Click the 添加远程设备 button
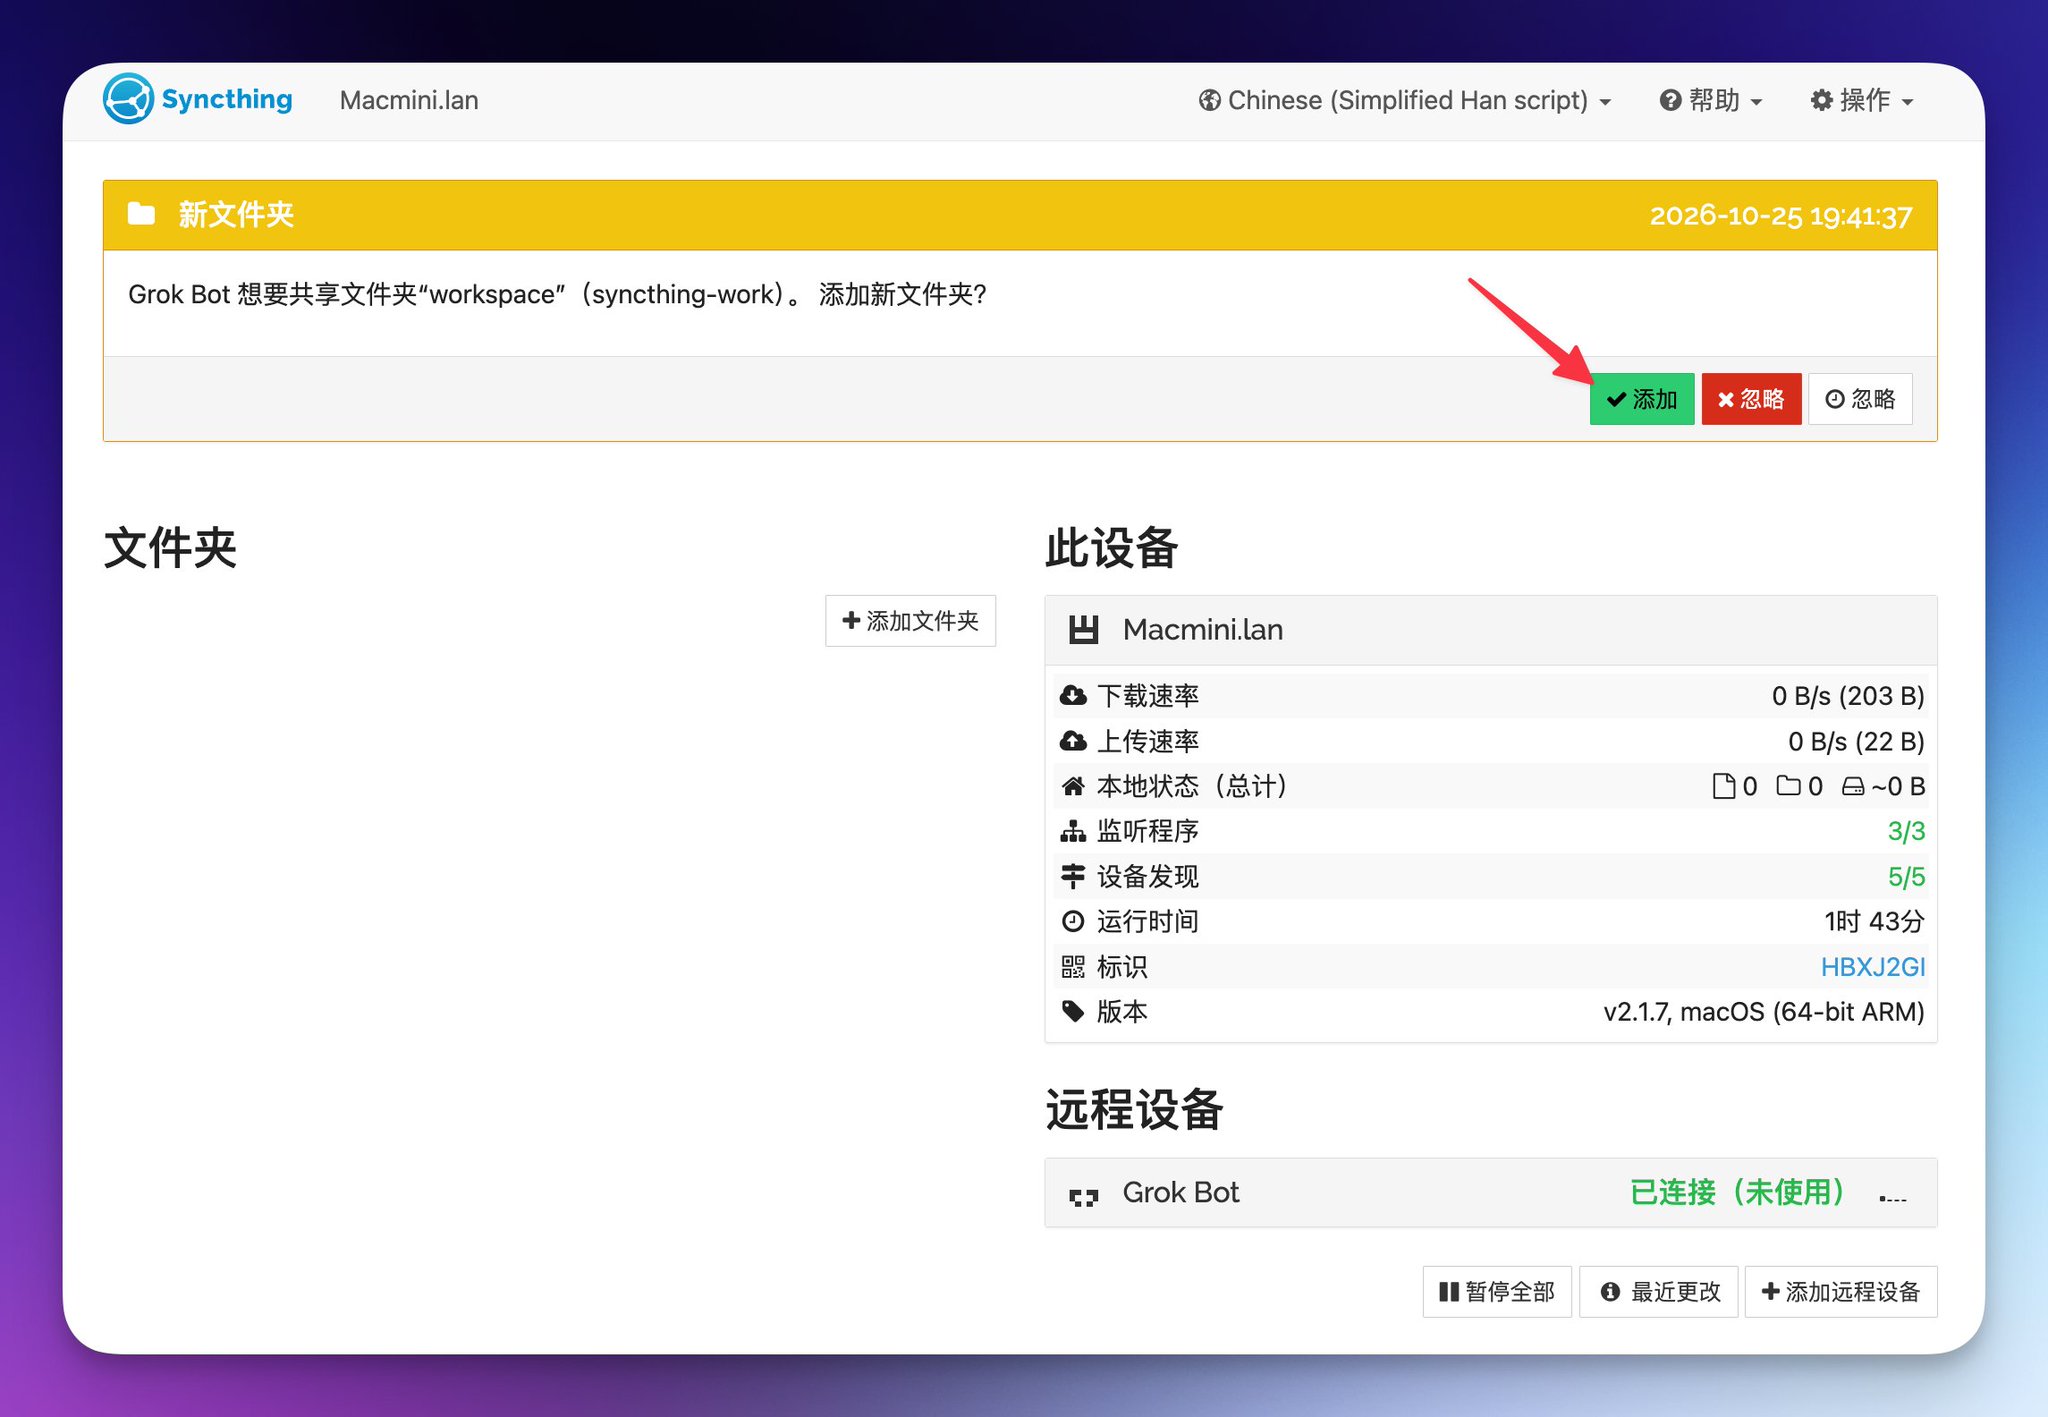The height and width of the screenshot is (1417, 2048). click(1841, 1292)
